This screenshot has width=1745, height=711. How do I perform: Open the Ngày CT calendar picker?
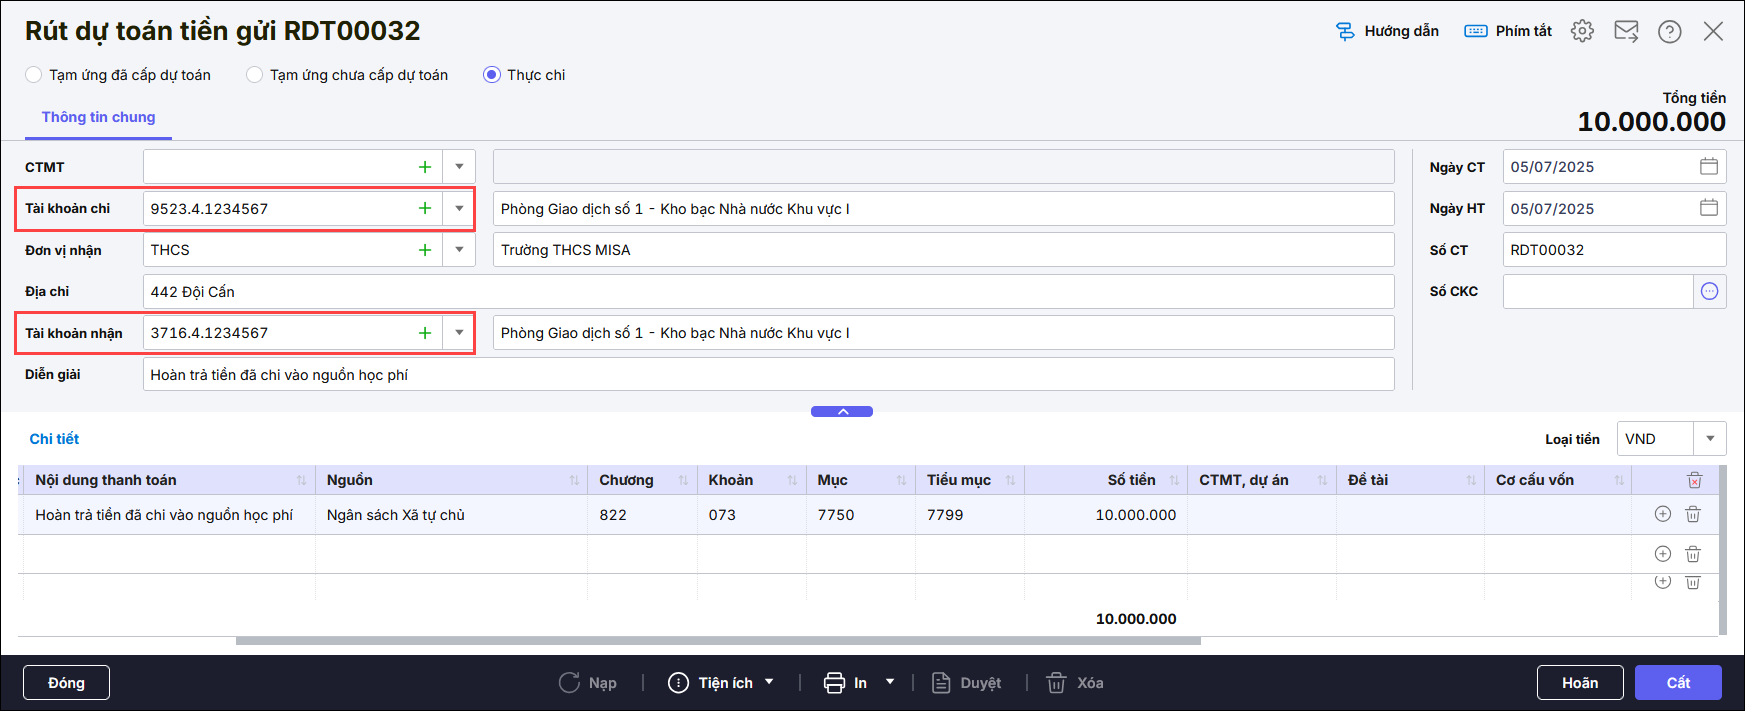pyautogui.click(x=1709, y=167)
